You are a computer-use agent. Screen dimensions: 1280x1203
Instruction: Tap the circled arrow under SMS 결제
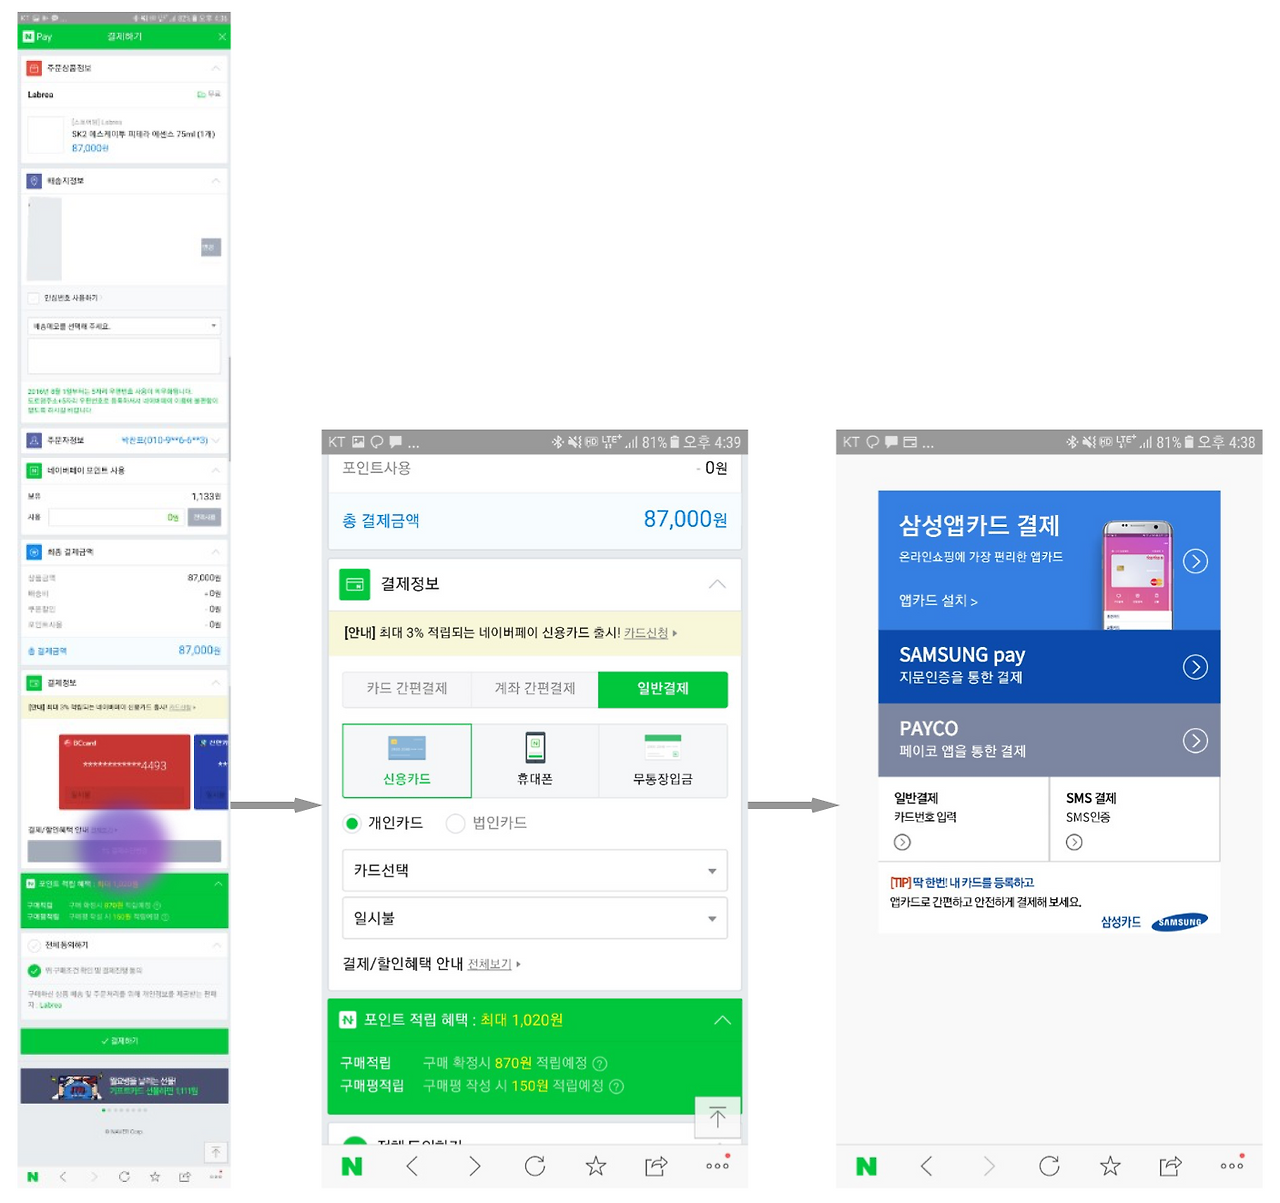coord(1074,842)
